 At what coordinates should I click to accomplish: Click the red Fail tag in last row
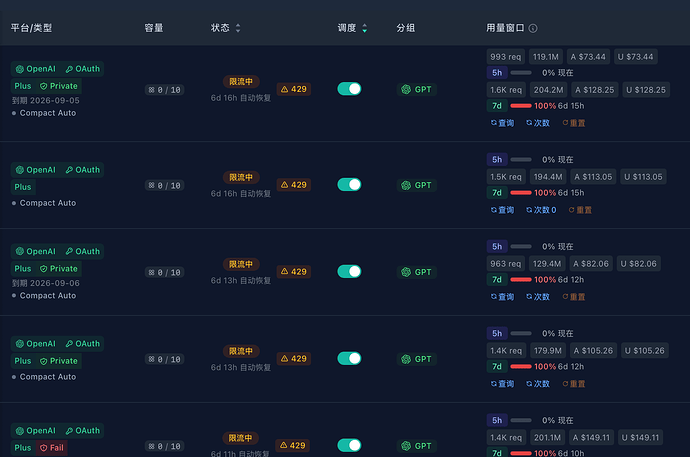(x=52, y=448)
